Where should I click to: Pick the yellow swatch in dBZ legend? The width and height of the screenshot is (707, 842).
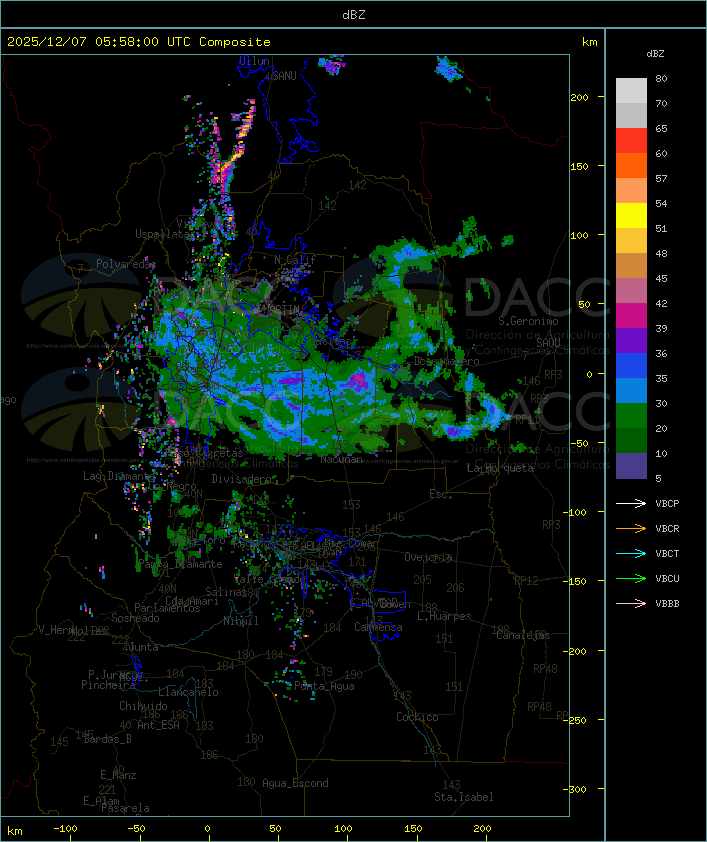631,216
